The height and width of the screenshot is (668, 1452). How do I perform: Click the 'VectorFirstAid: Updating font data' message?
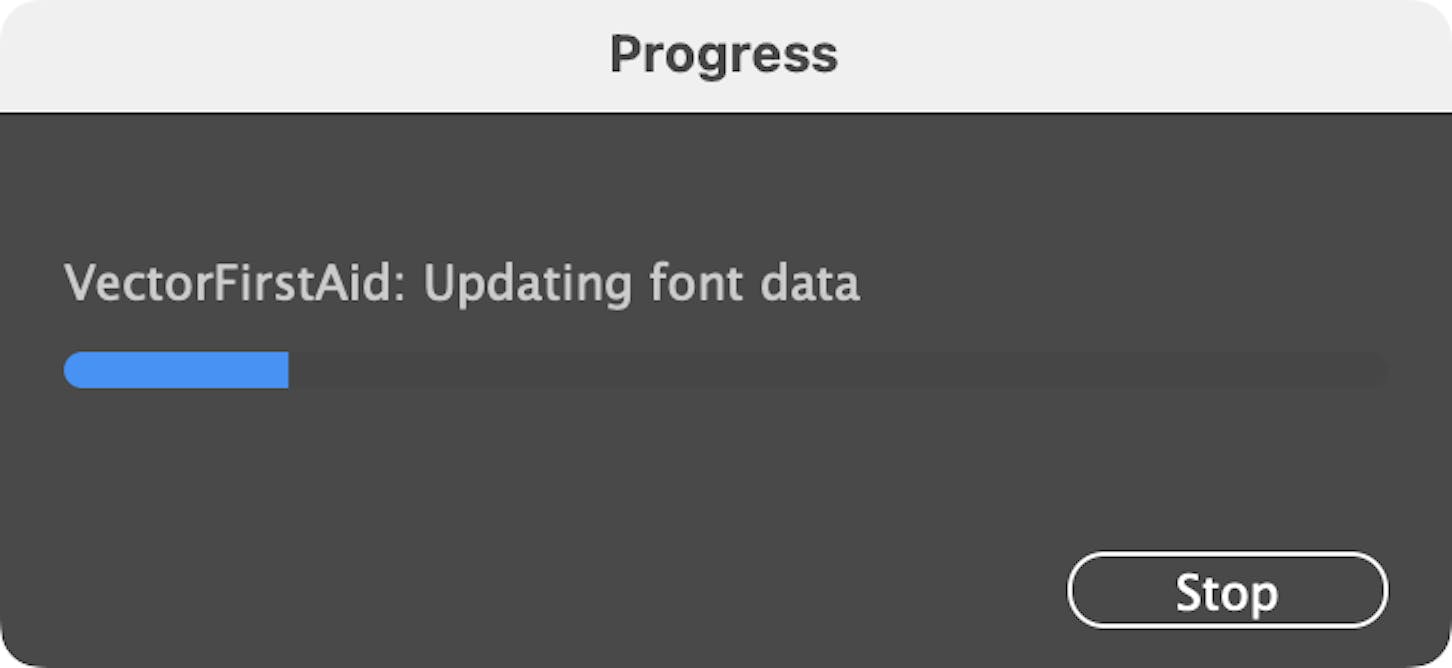tap(462, 283)
